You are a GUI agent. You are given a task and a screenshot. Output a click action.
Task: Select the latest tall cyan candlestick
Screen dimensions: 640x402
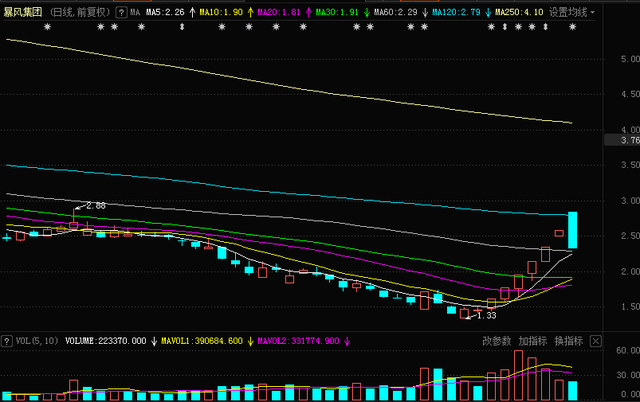click(x=573, y=230)
